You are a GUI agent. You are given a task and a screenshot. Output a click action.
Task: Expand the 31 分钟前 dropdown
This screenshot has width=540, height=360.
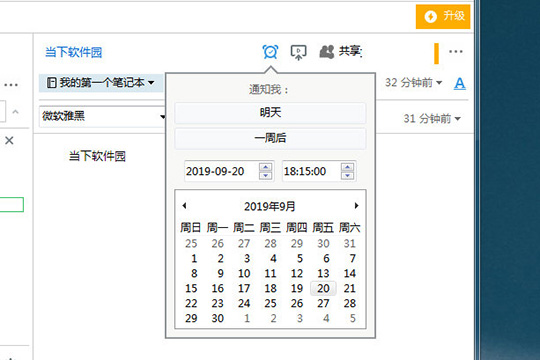[x=432, y=119]
